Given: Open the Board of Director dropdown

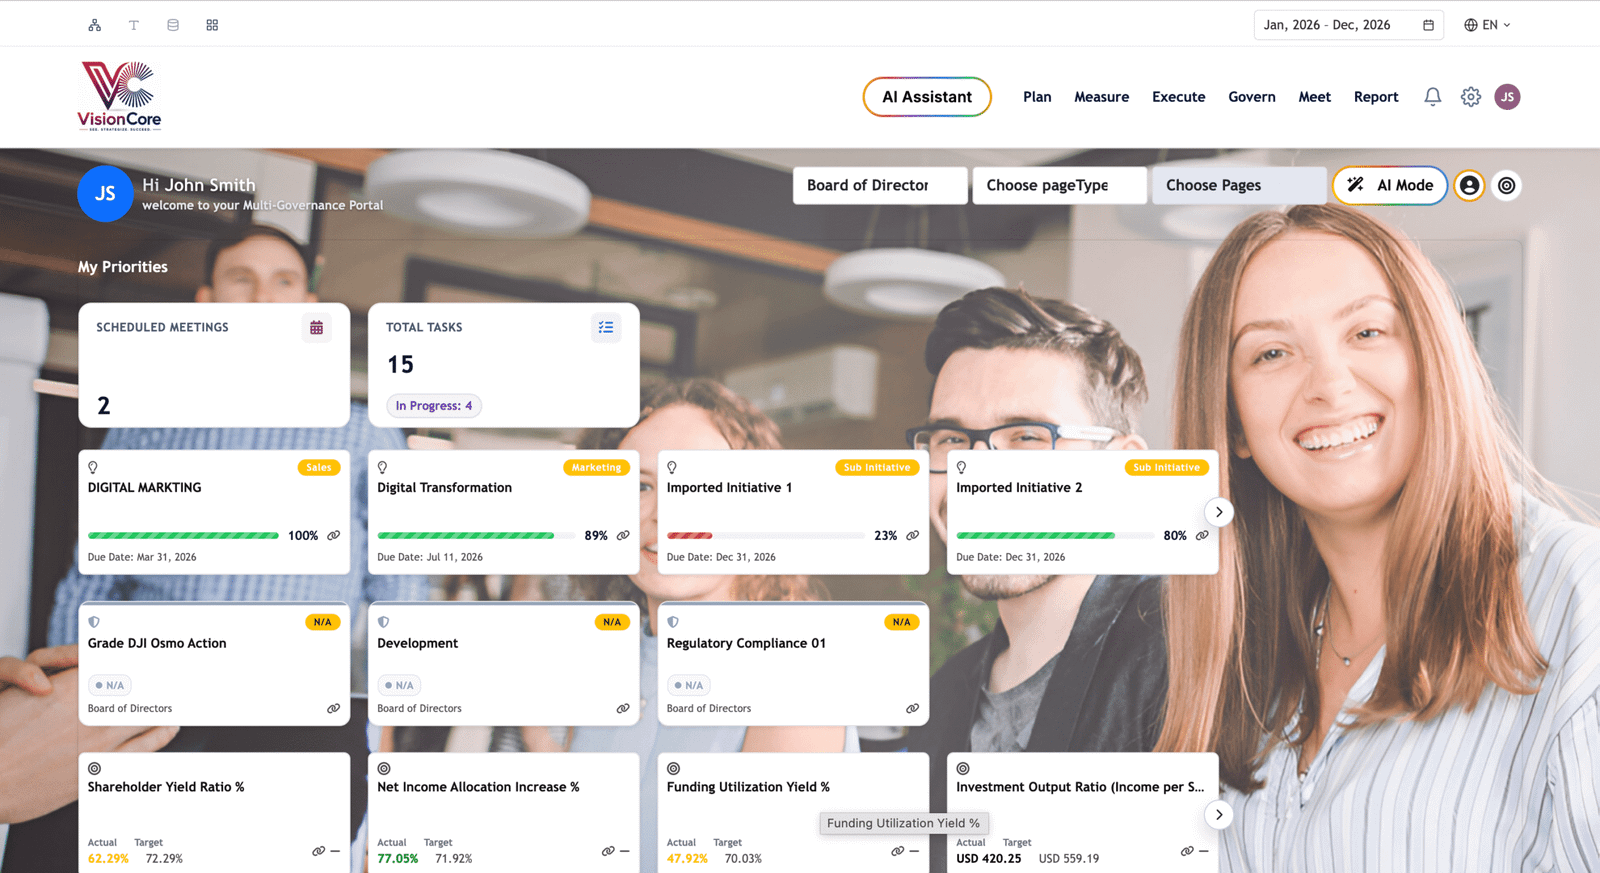Looking at the screenshot, I should pos(880,185).
